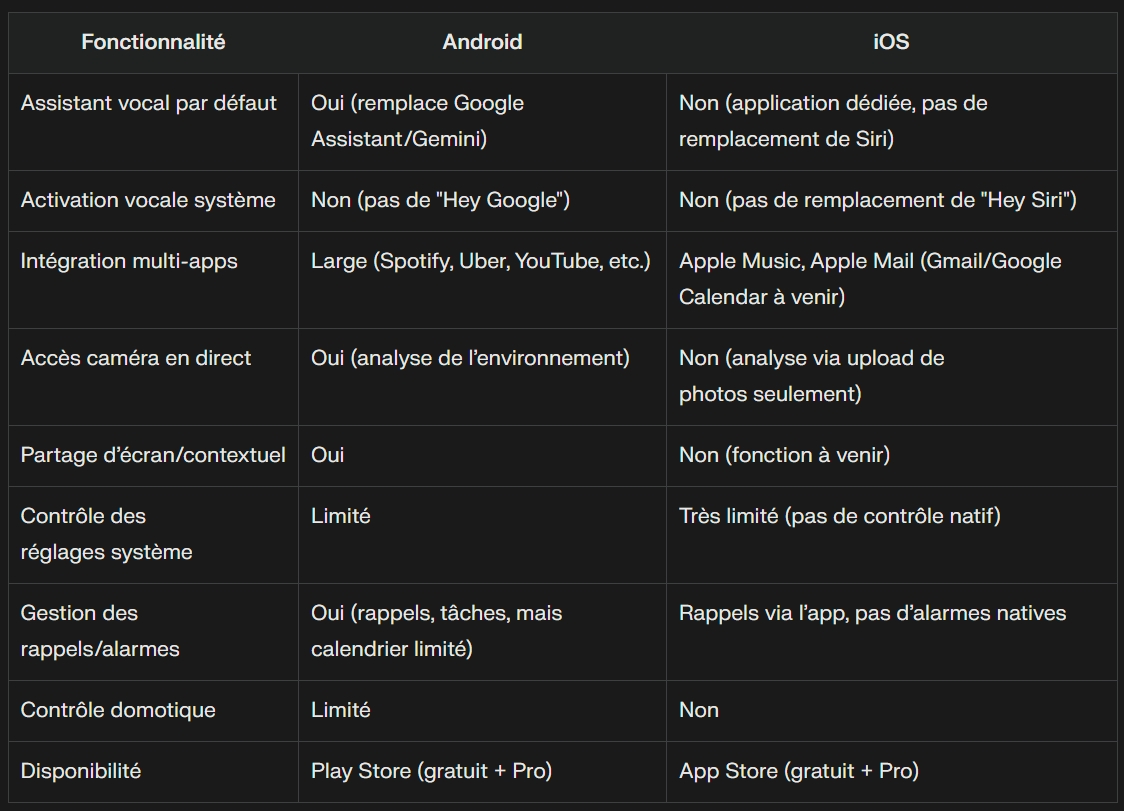
Task: Click the cell reading 'Non (pas de "Hey Google")'
Action: pos(440,200)
